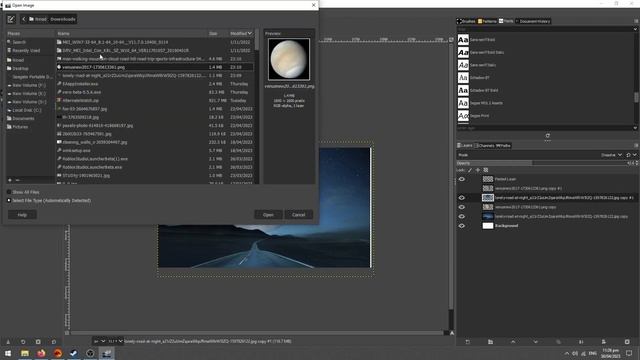
Task: Toggle the lock pixels brush icon
Action: tap(470, 170)
